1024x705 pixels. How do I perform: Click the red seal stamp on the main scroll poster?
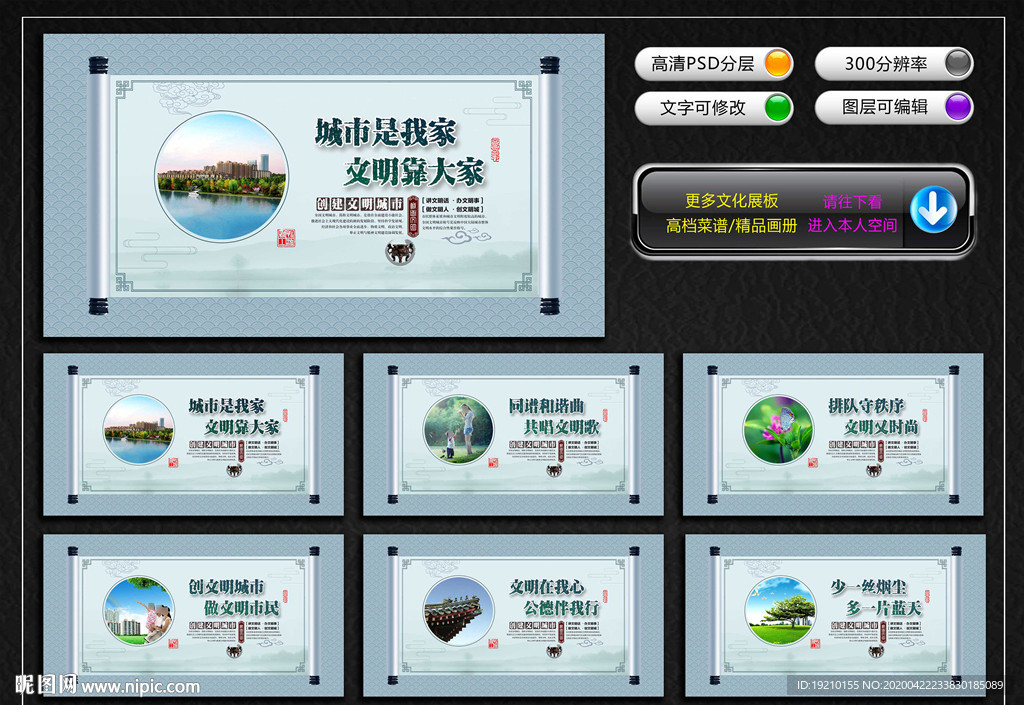[288, 240]
